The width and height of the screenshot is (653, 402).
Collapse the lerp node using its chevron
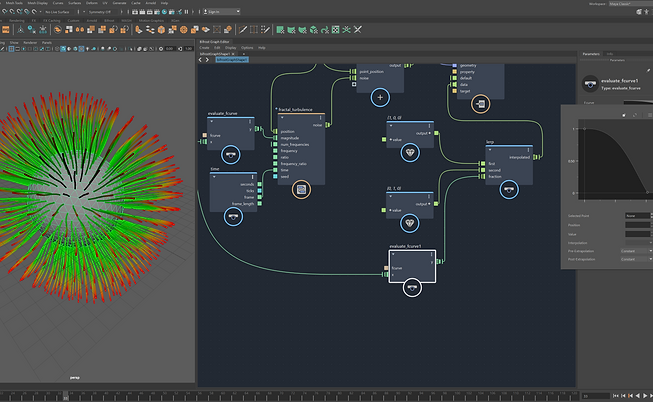pyautogui.click(x=490, y=150)
